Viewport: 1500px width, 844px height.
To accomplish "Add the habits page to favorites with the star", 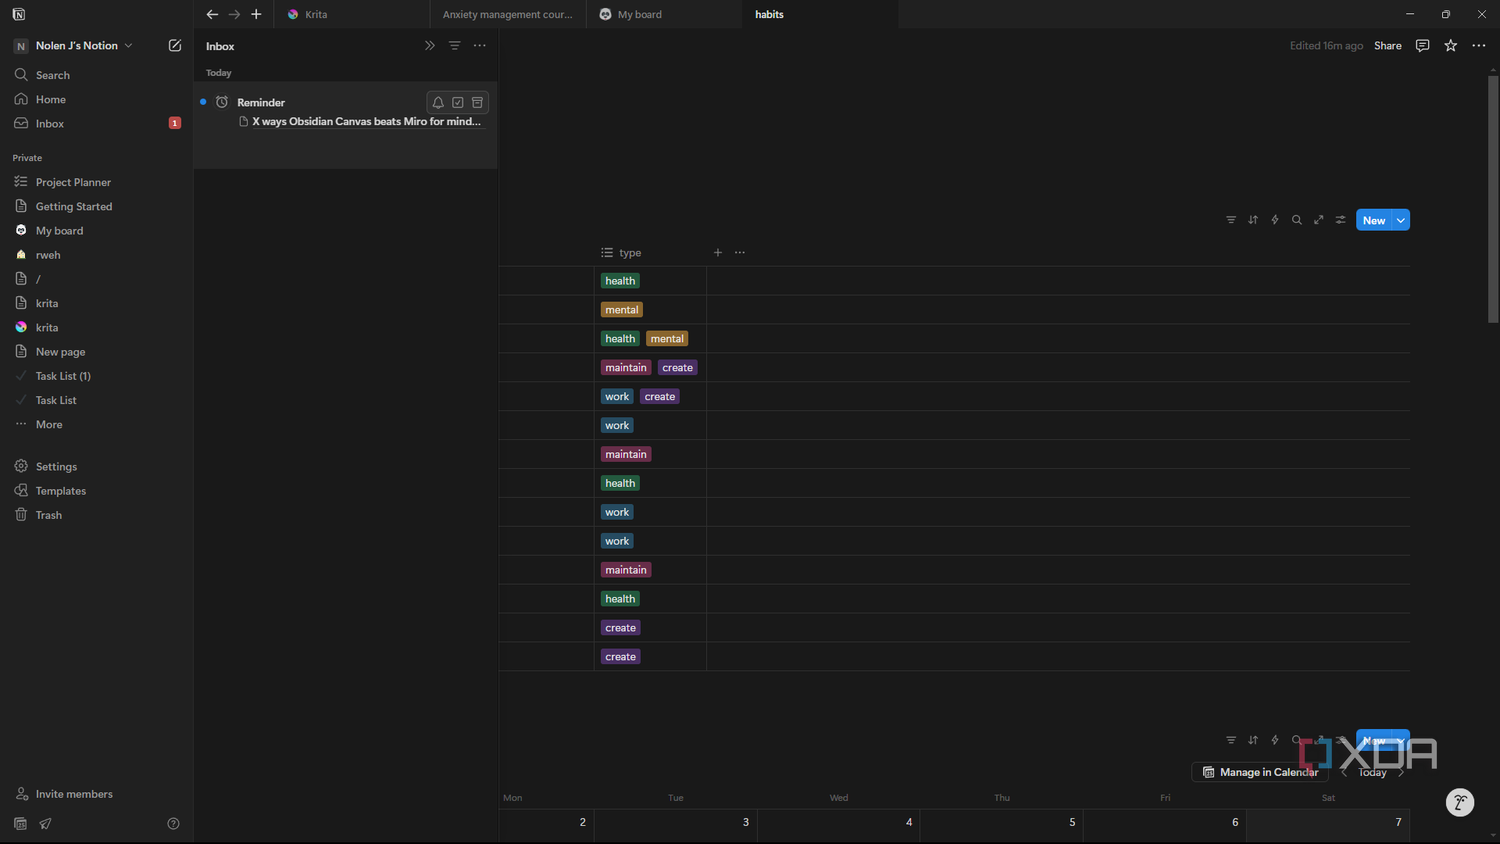I will pyautogui.click(x=1451, y=46).
